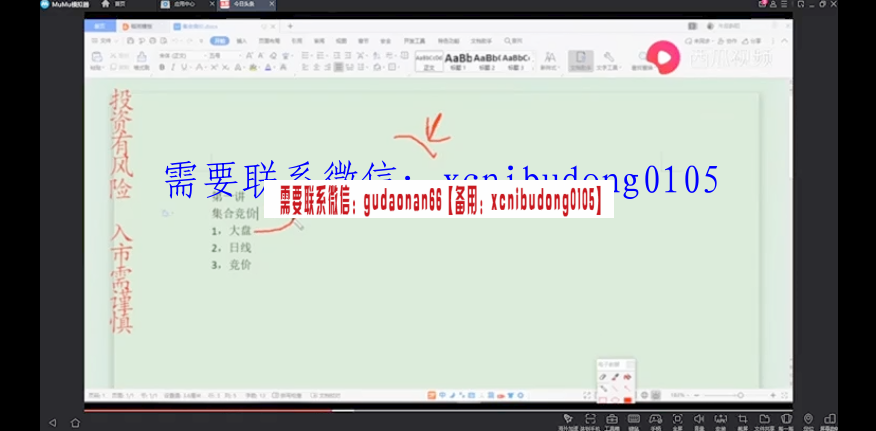Select the eraser in drawing palette
Screen dimensions: 876x431
pyautogui.click(x=603, y=377)
